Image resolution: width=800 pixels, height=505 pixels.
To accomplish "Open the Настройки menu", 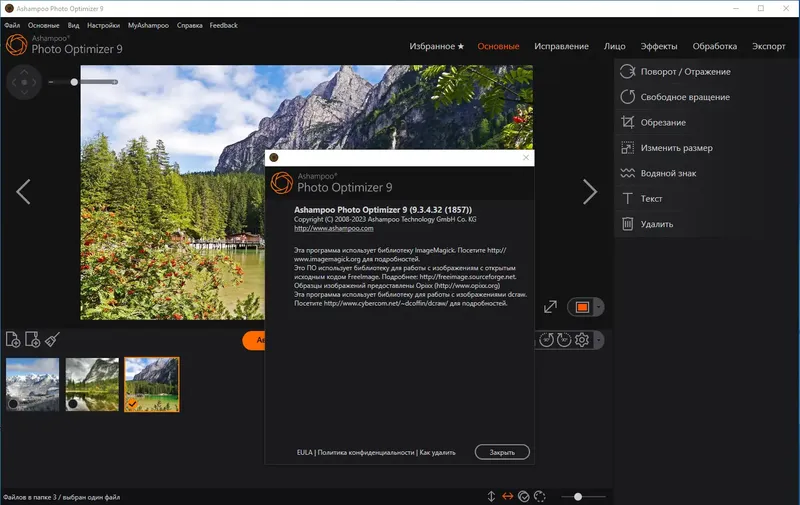I will [104, 26].
